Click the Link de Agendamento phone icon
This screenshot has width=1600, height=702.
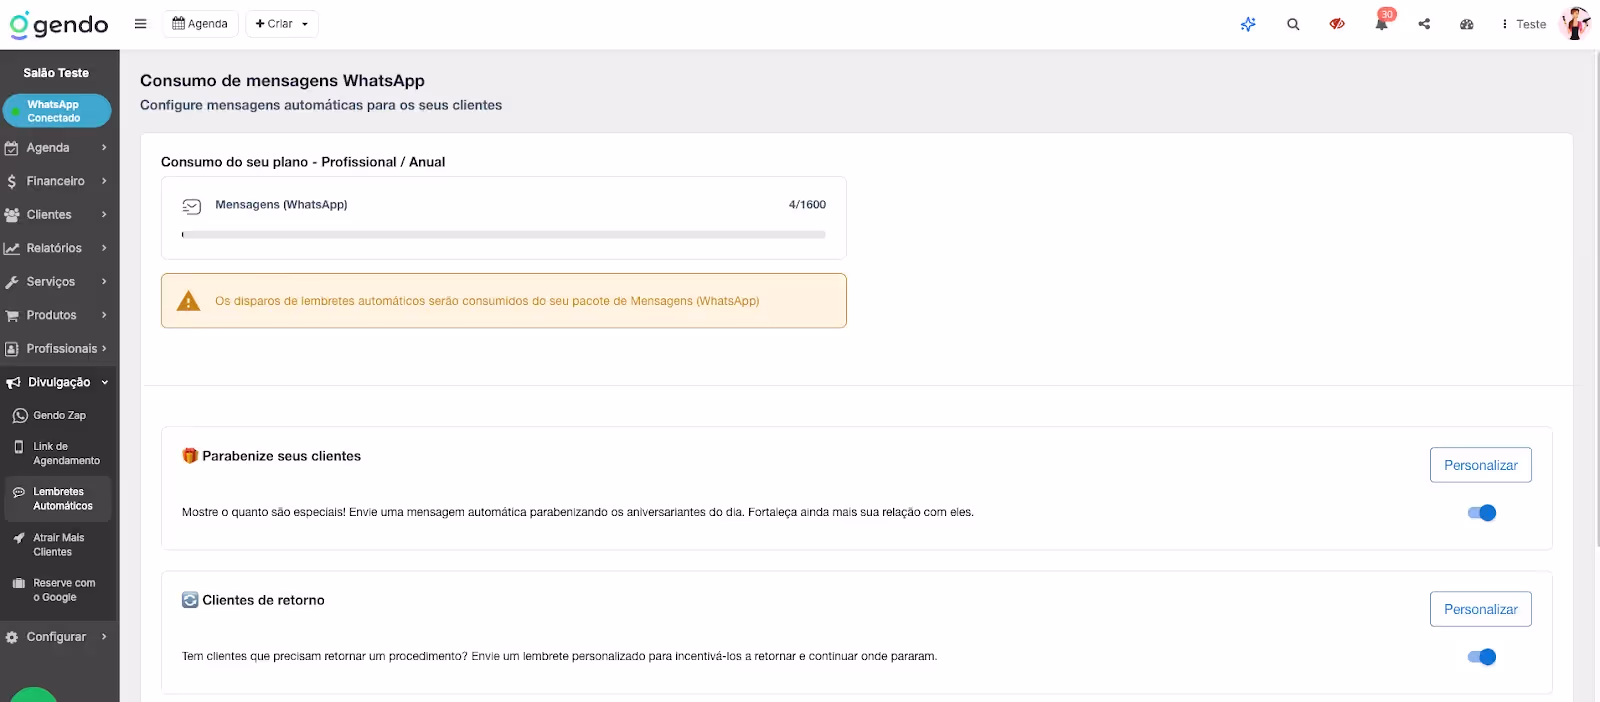coord(19,447)
